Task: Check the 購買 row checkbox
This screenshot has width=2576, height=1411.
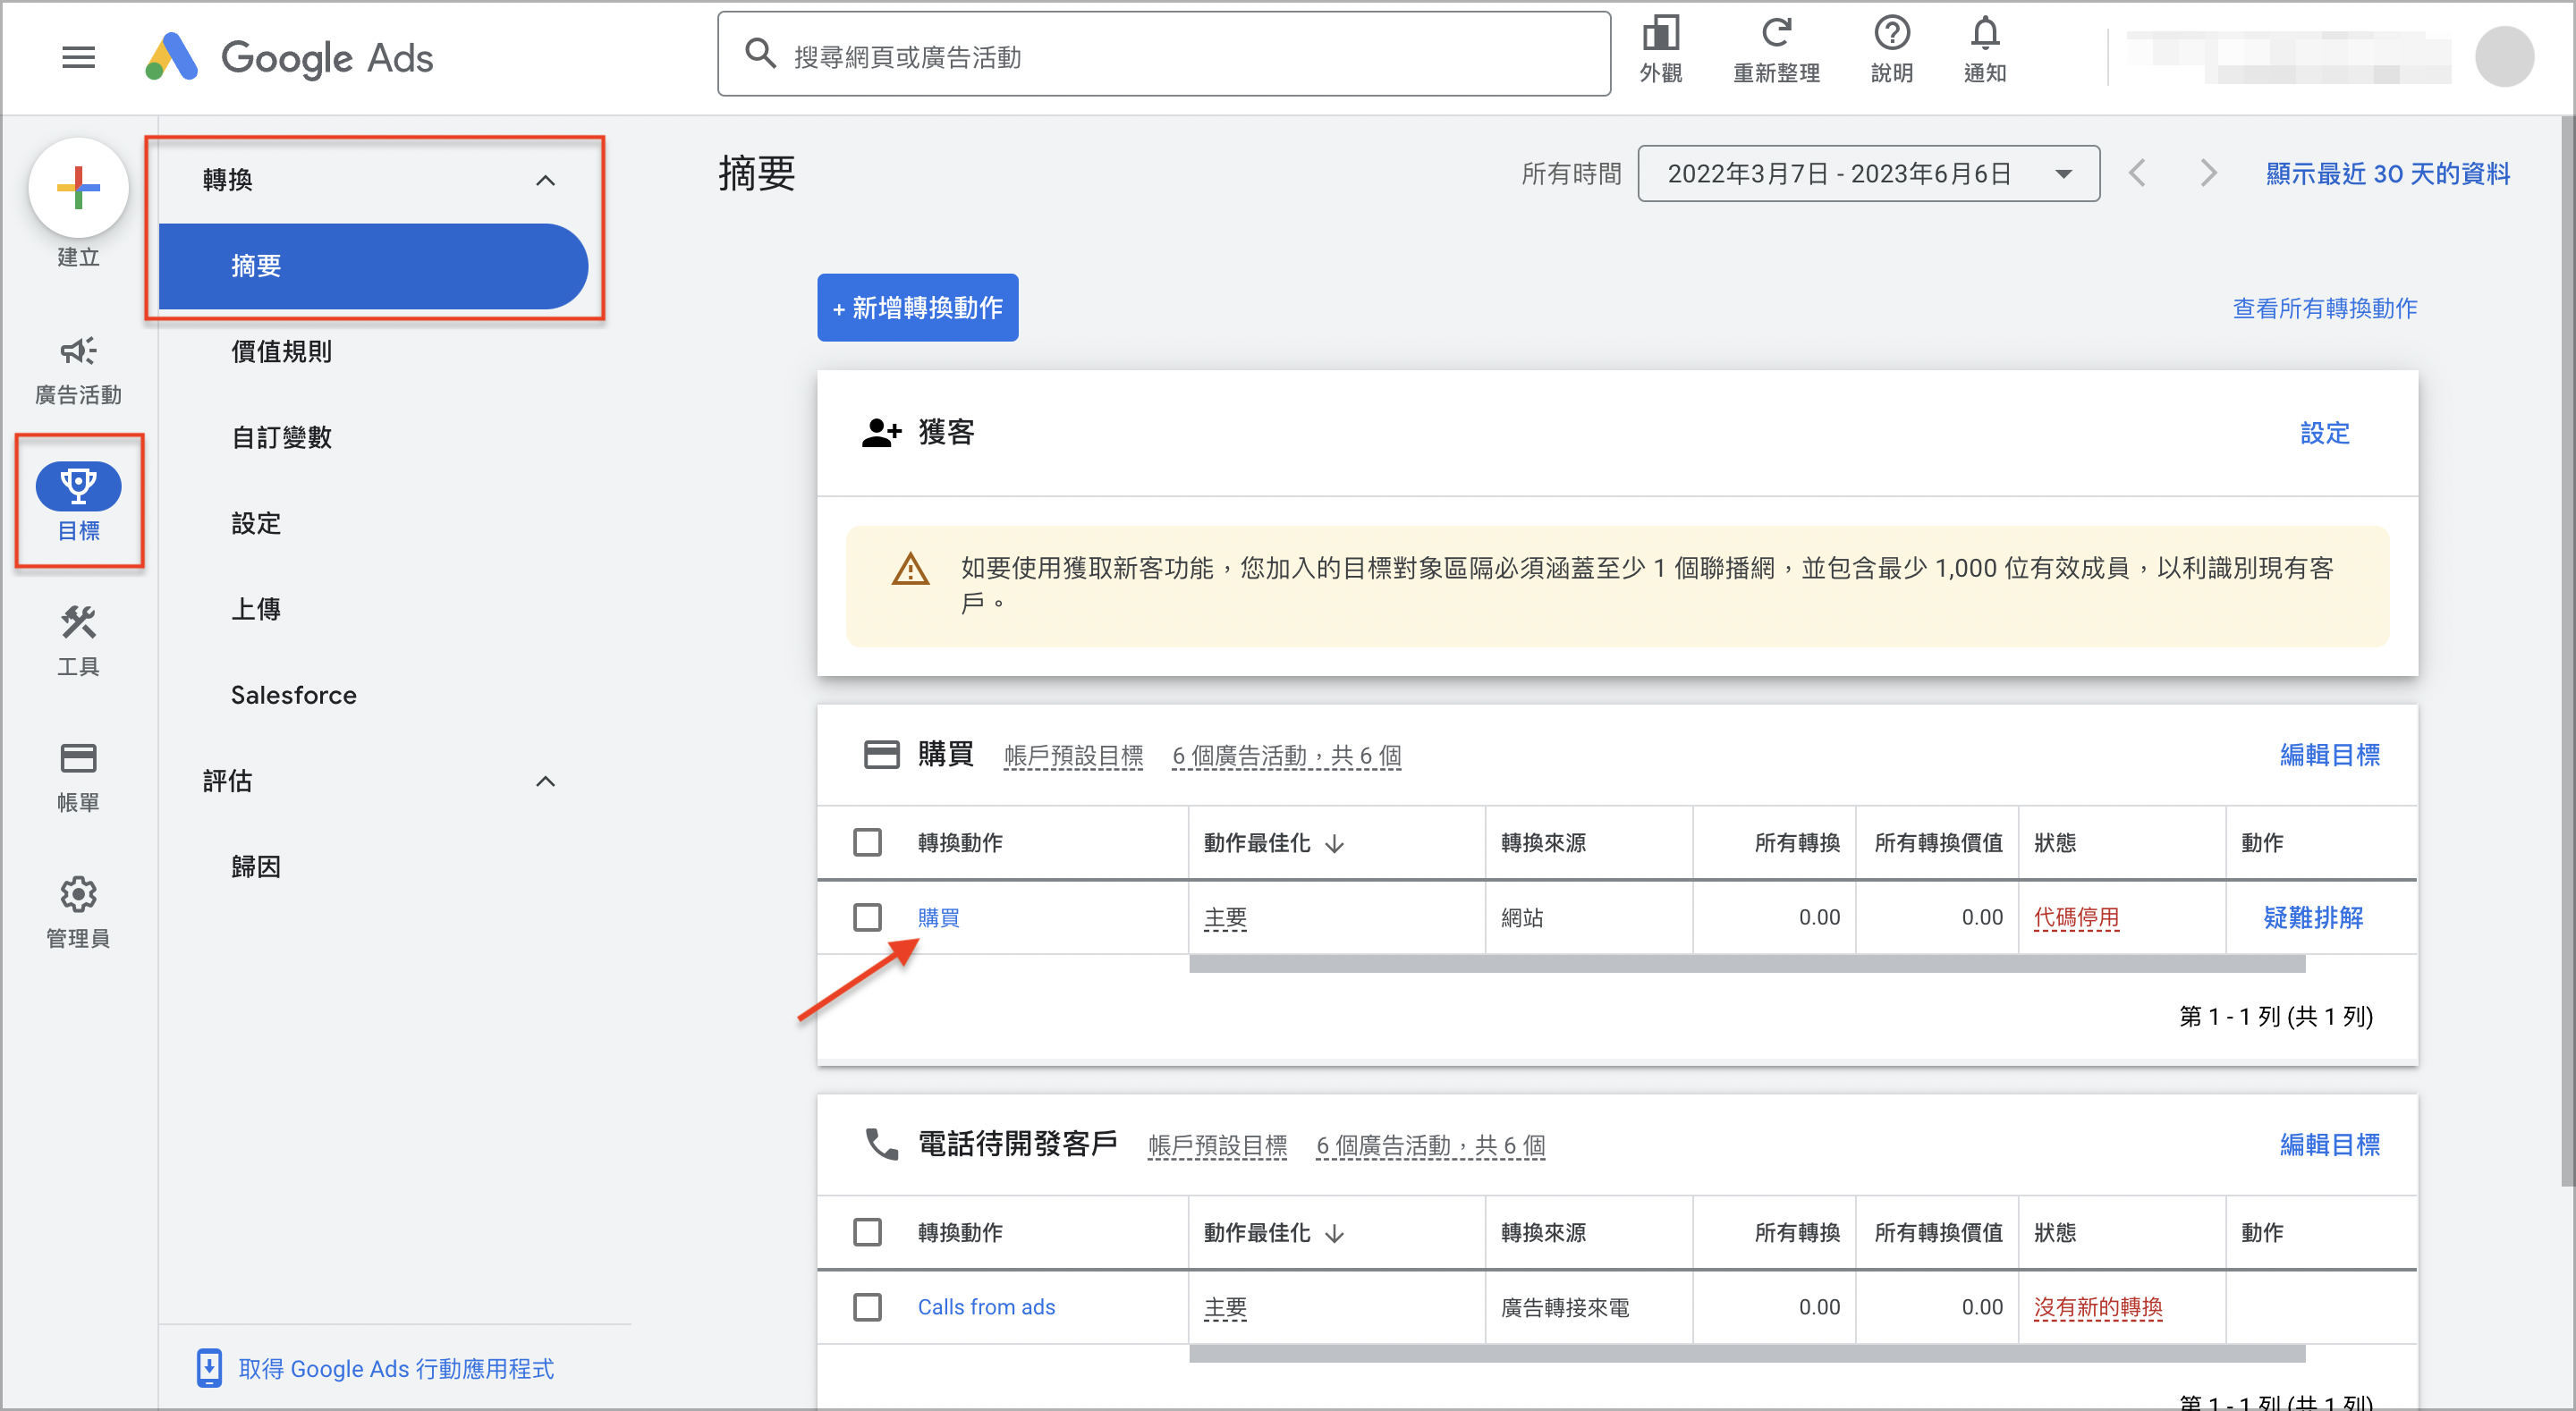Action: [x=867, y=917]
